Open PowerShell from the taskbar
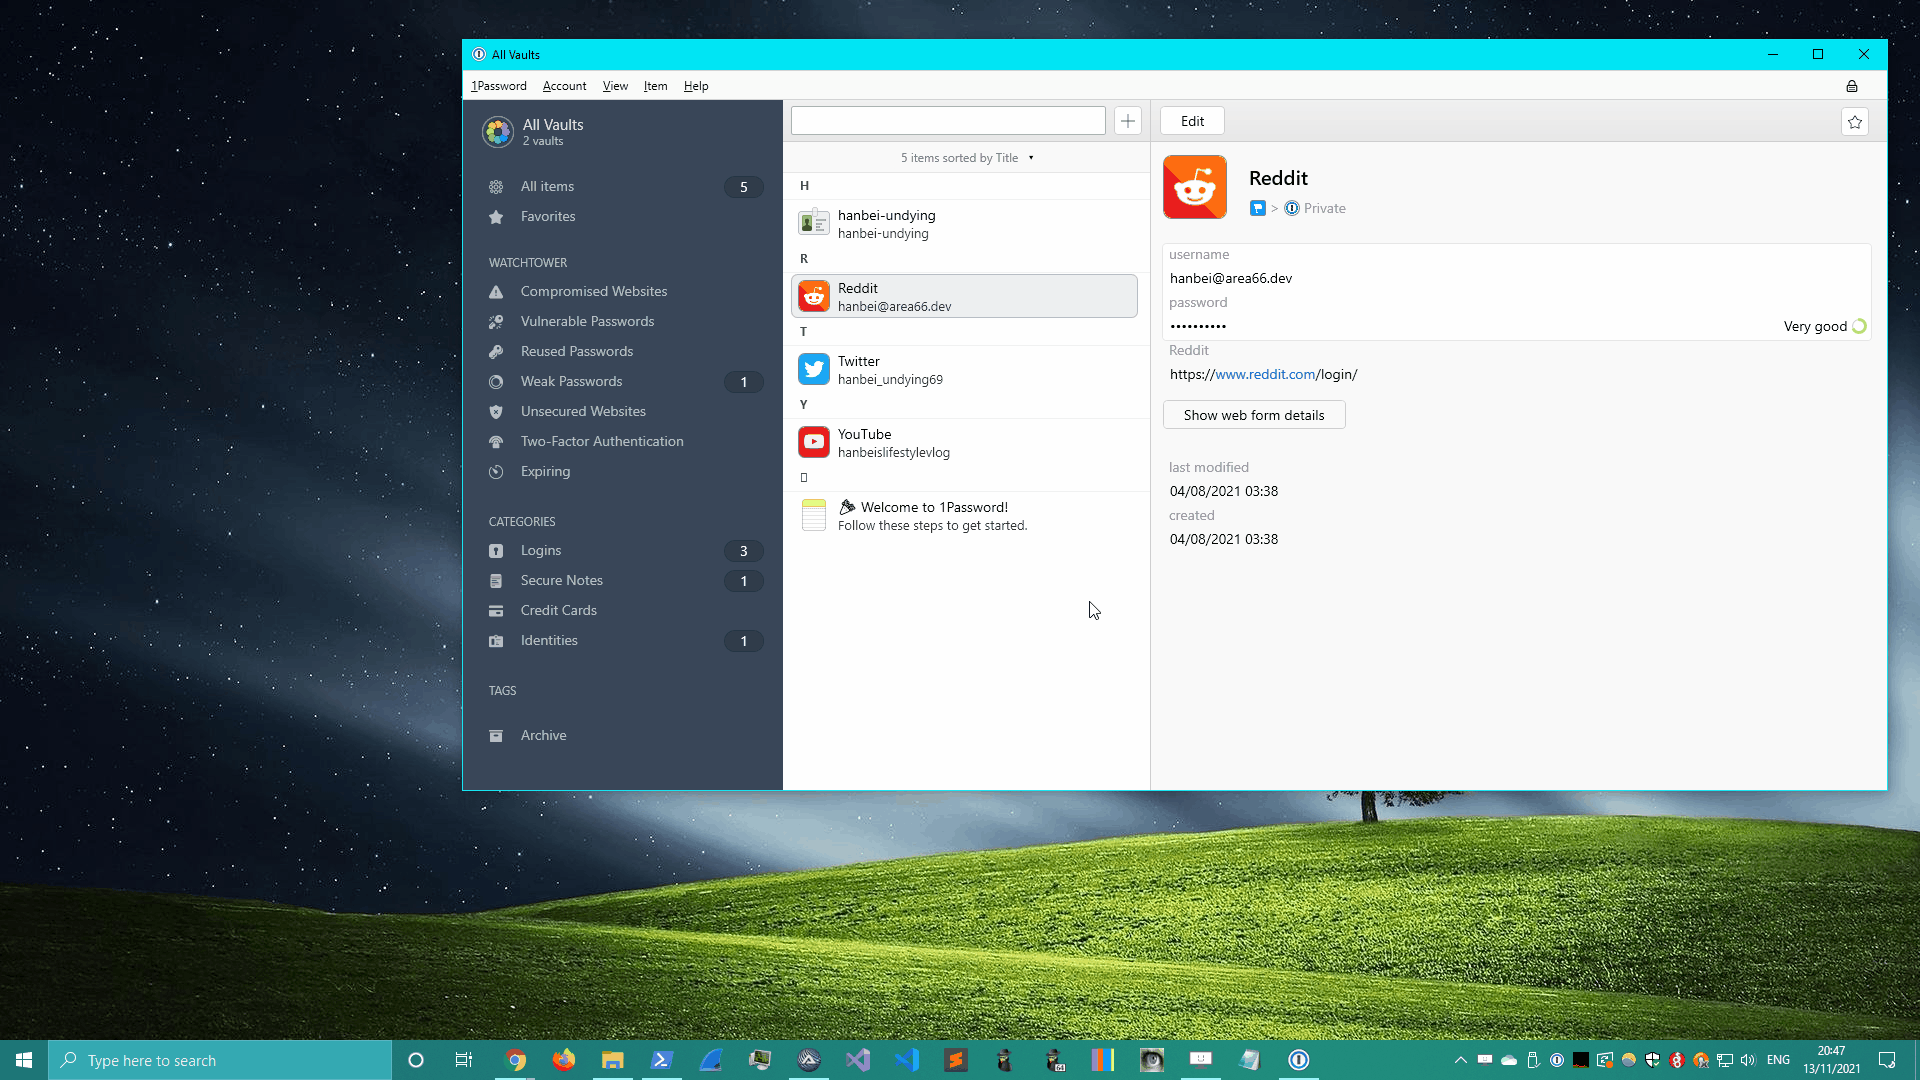This screenshot has height=1080, width=1920. tap(662, 1060)
